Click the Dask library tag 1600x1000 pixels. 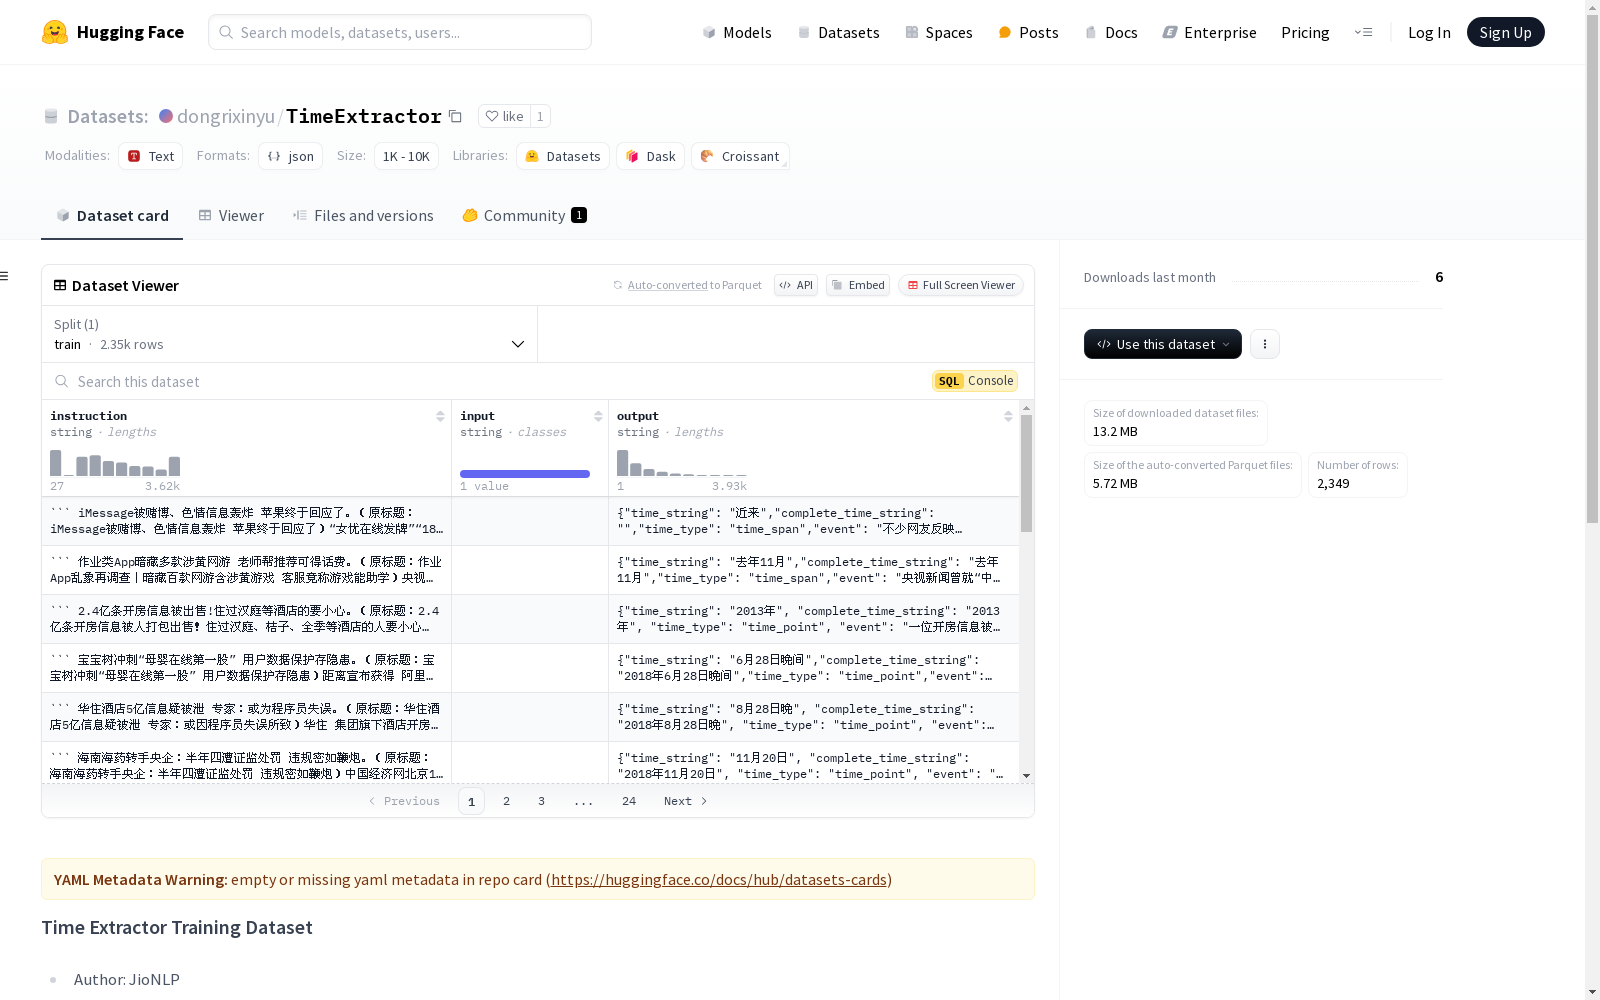point(651,156)
